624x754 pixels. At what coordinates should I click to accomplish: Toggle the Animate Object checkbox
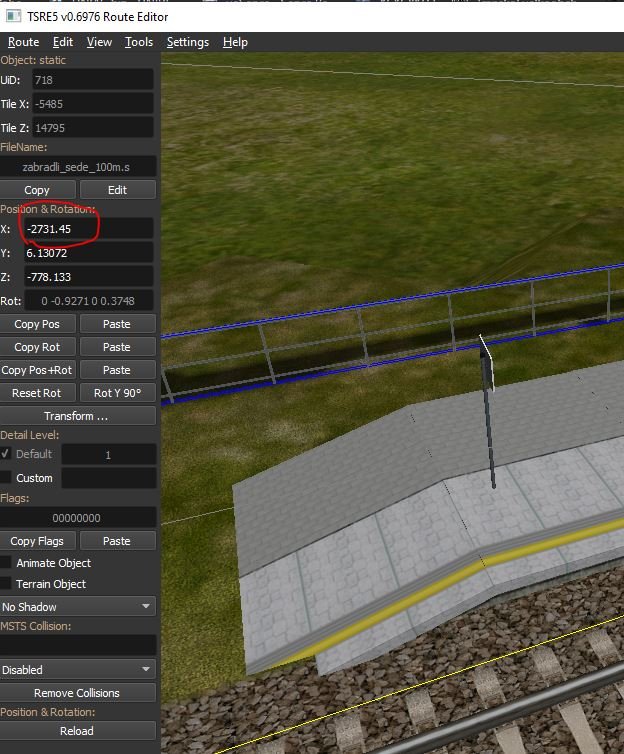(7, 563)
